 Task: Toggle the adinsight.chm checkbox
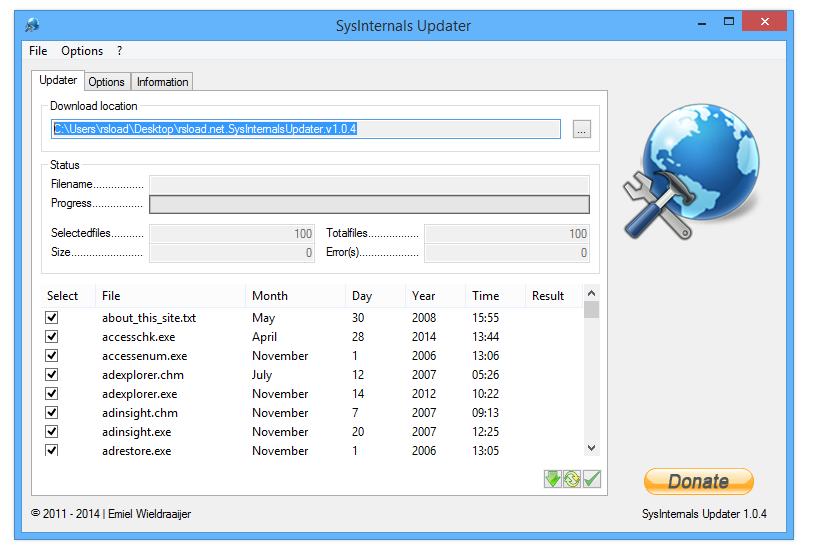(x=52, y=413)
